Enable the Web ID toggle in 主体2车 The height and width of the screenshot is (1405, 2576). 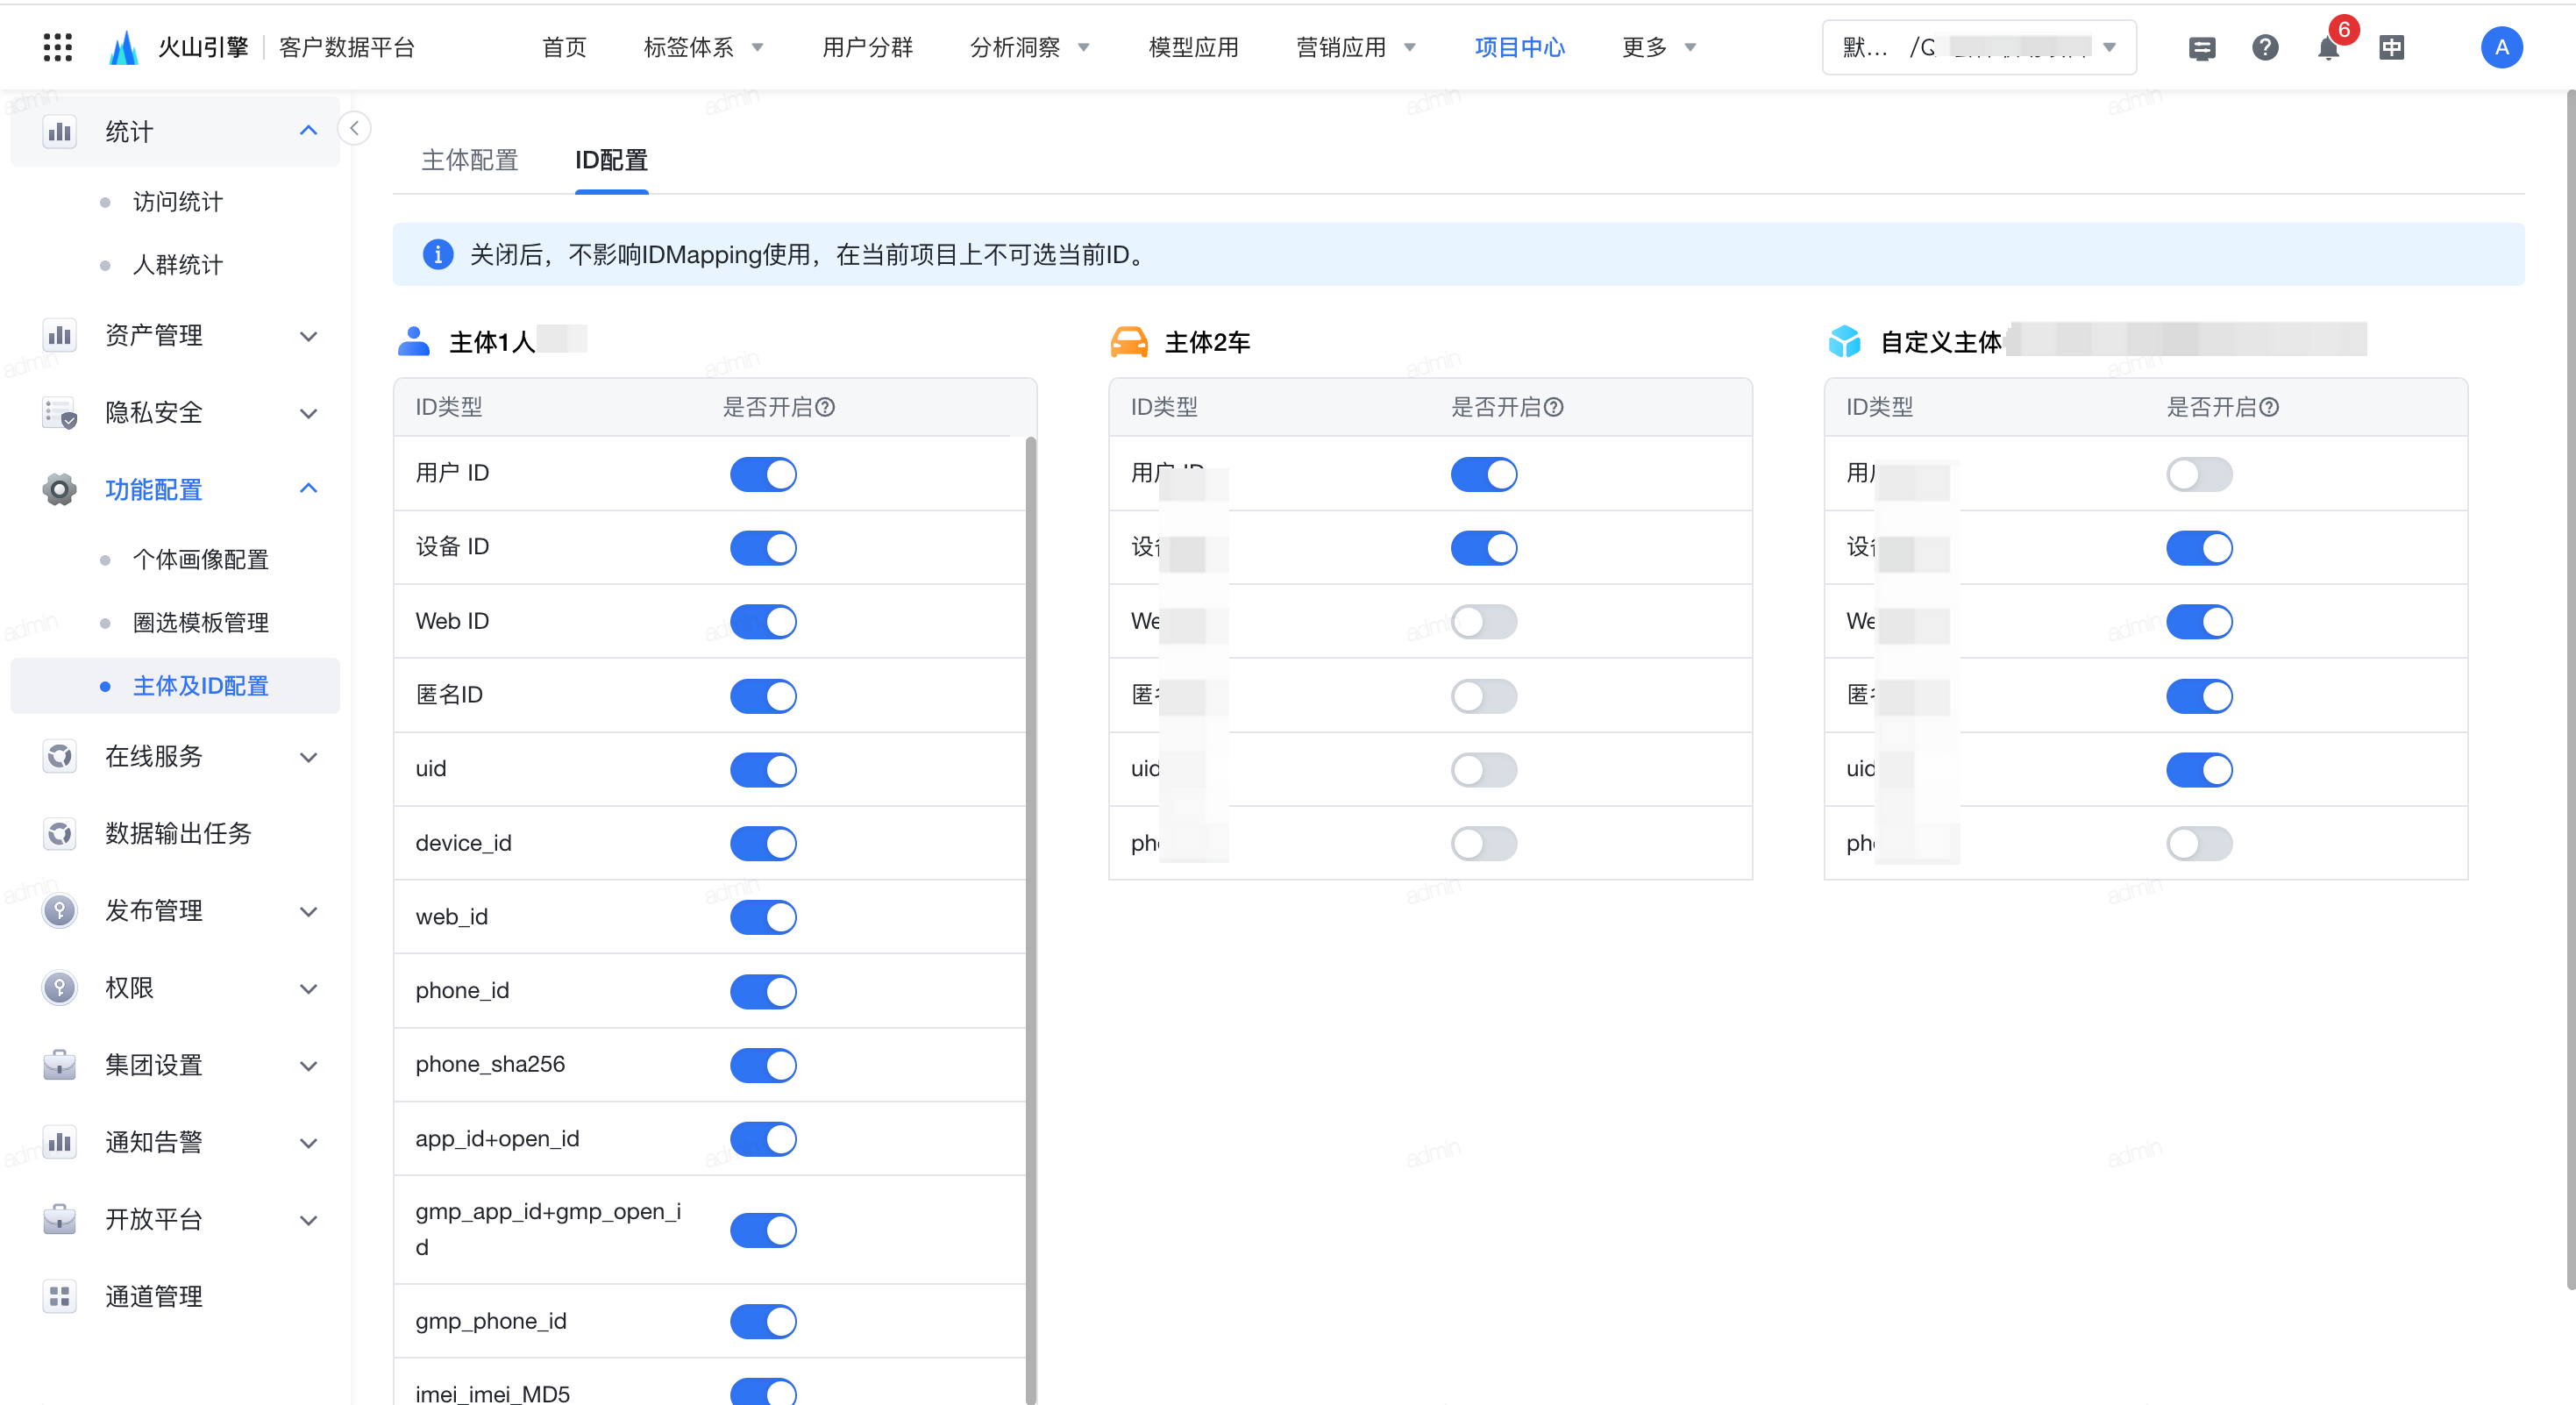[1484, 621]
